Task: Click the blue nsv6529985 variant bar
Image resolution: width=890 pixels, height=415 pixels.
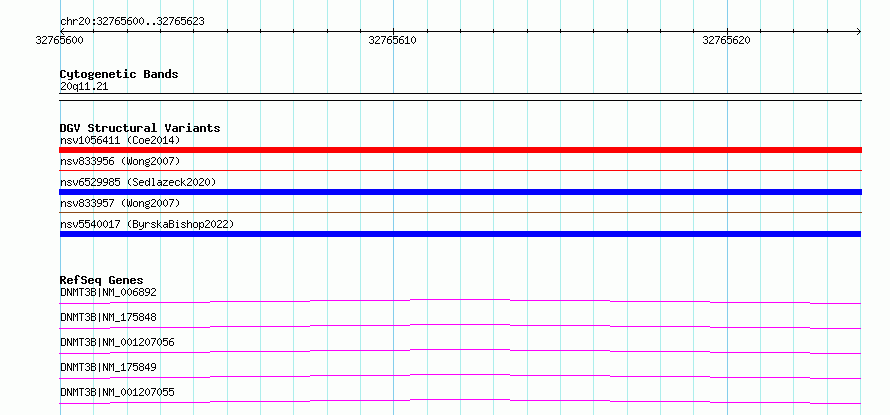Action: point(460,192)
